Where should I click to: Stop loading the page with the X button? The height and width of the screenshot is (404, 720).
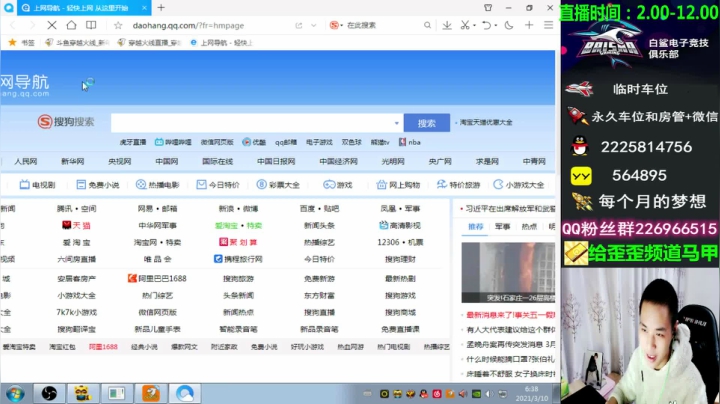52,25
